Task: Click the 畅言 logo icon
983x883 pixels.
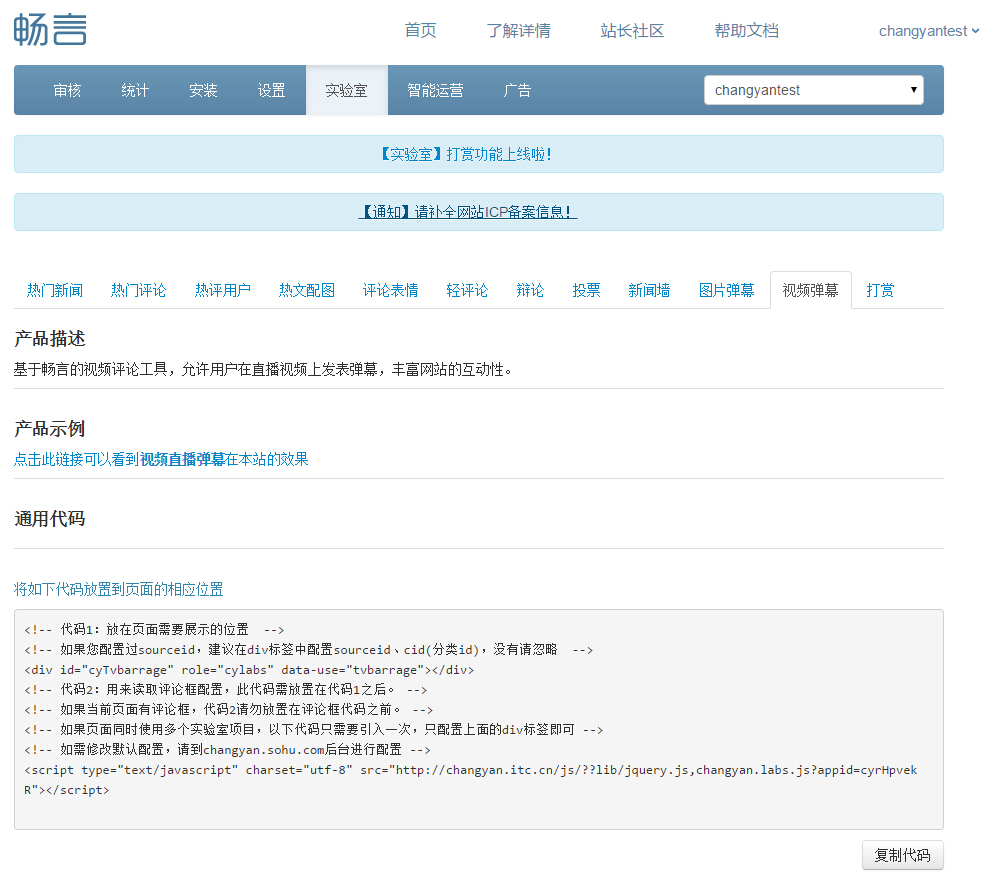Action: [x=50, y=29]
